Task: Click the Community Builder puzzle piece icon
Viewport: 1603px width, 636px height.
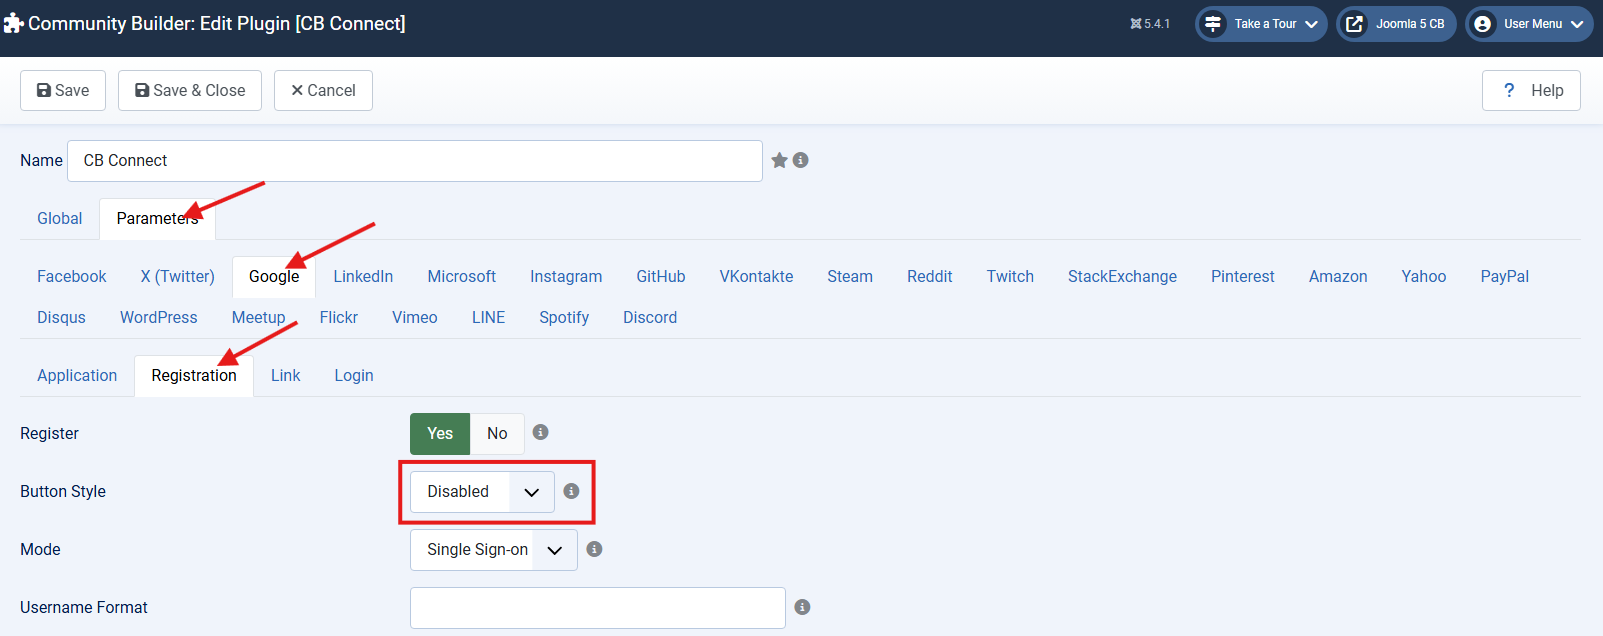Action: (13, 23)
